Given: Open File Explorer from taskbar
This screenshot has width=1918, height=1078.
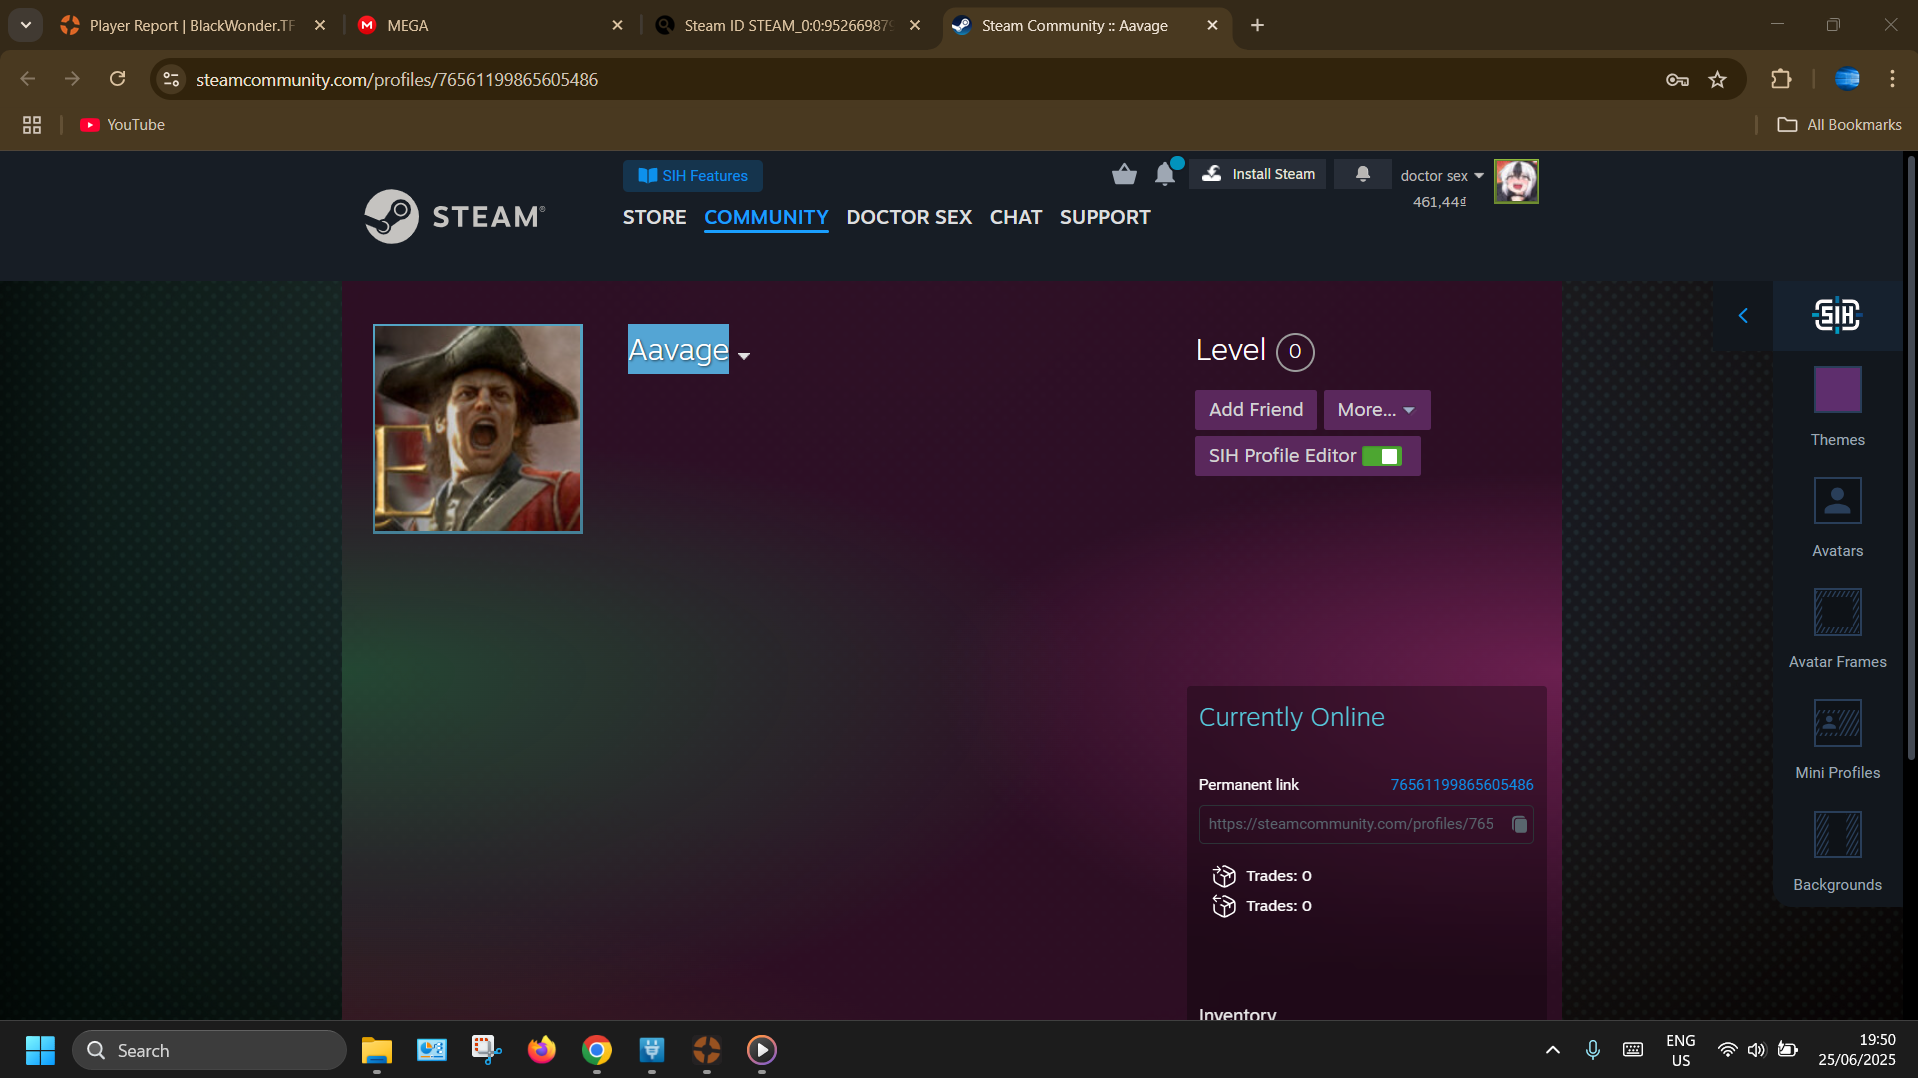Looking at the screenshot, I should (376, 1050).
